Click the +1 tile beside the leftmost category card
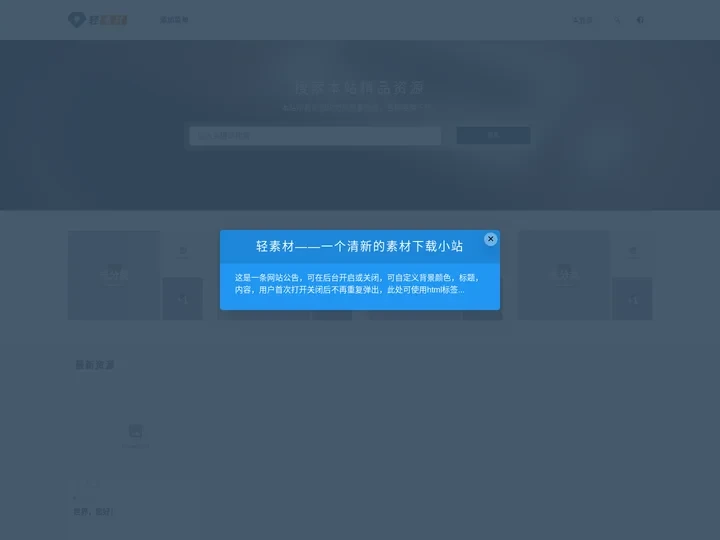Screen dimensions: 720x540 (183, 299)
